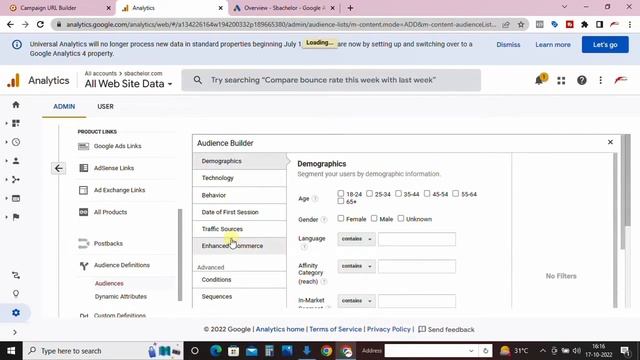Select the Traffic Sources category

coord(240,229)
